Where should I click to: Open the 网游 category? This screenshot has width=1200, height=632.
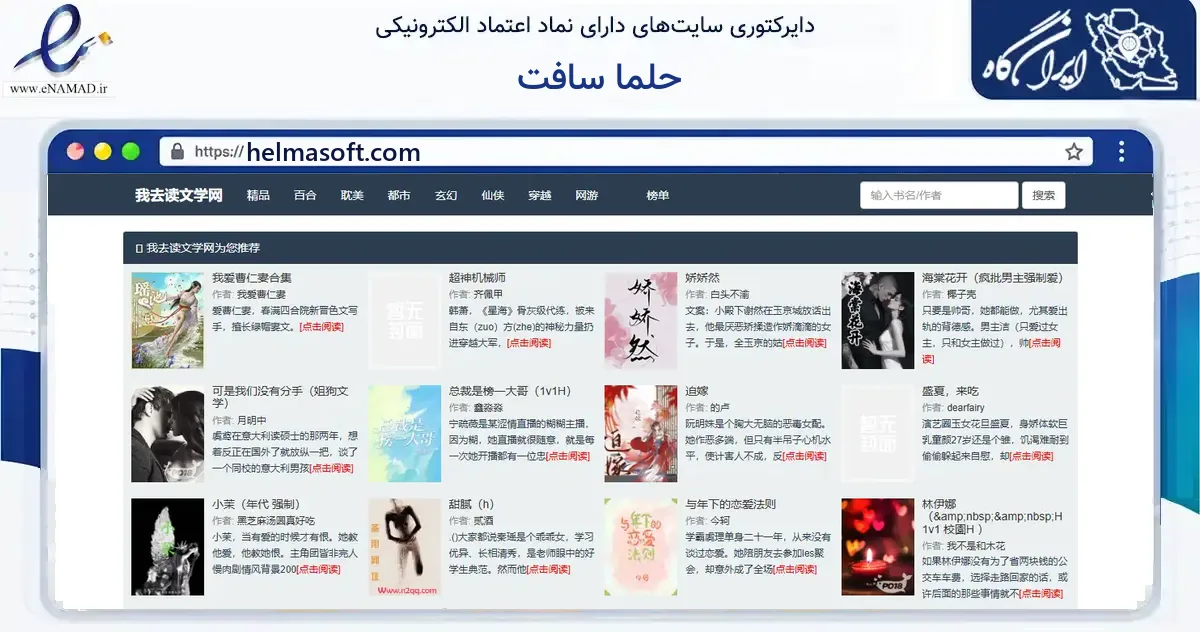(587, 195)
